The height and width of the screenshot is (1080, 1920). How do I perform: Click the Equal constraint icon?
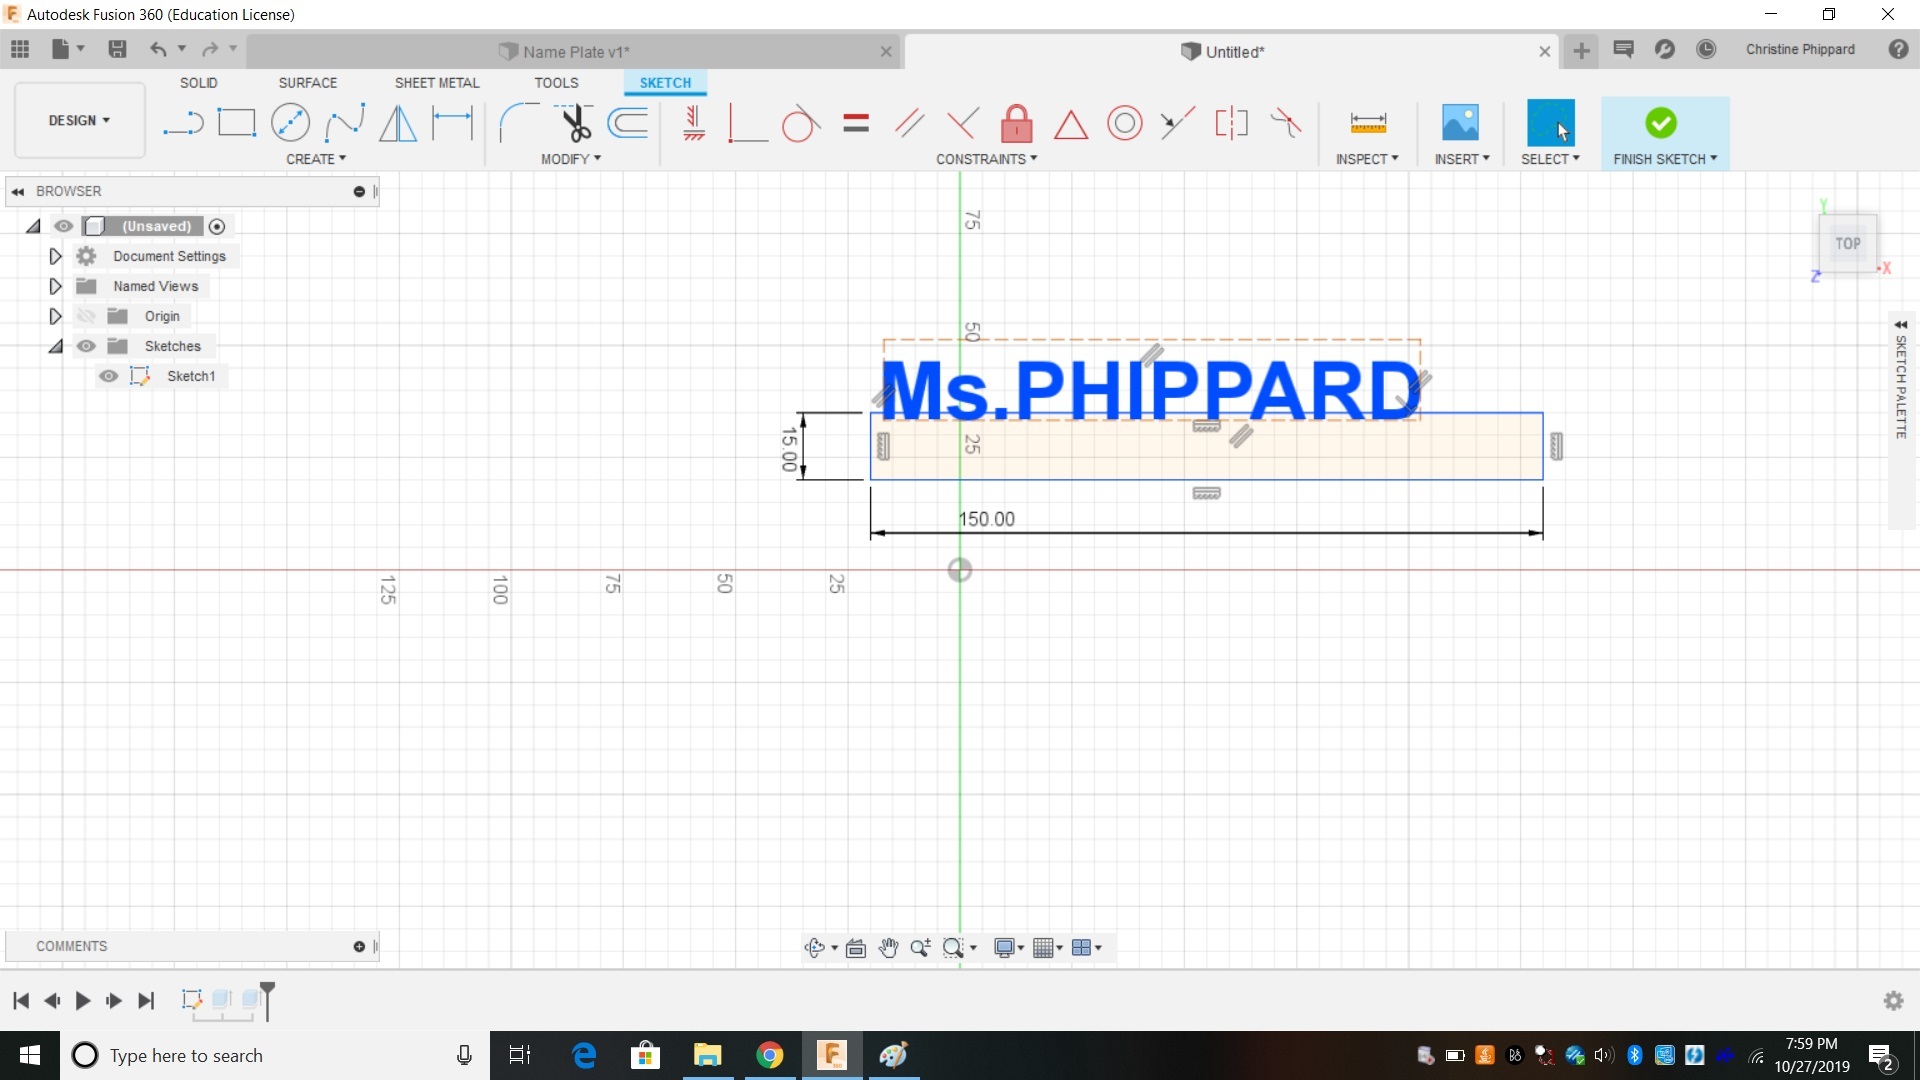[856, 123]
